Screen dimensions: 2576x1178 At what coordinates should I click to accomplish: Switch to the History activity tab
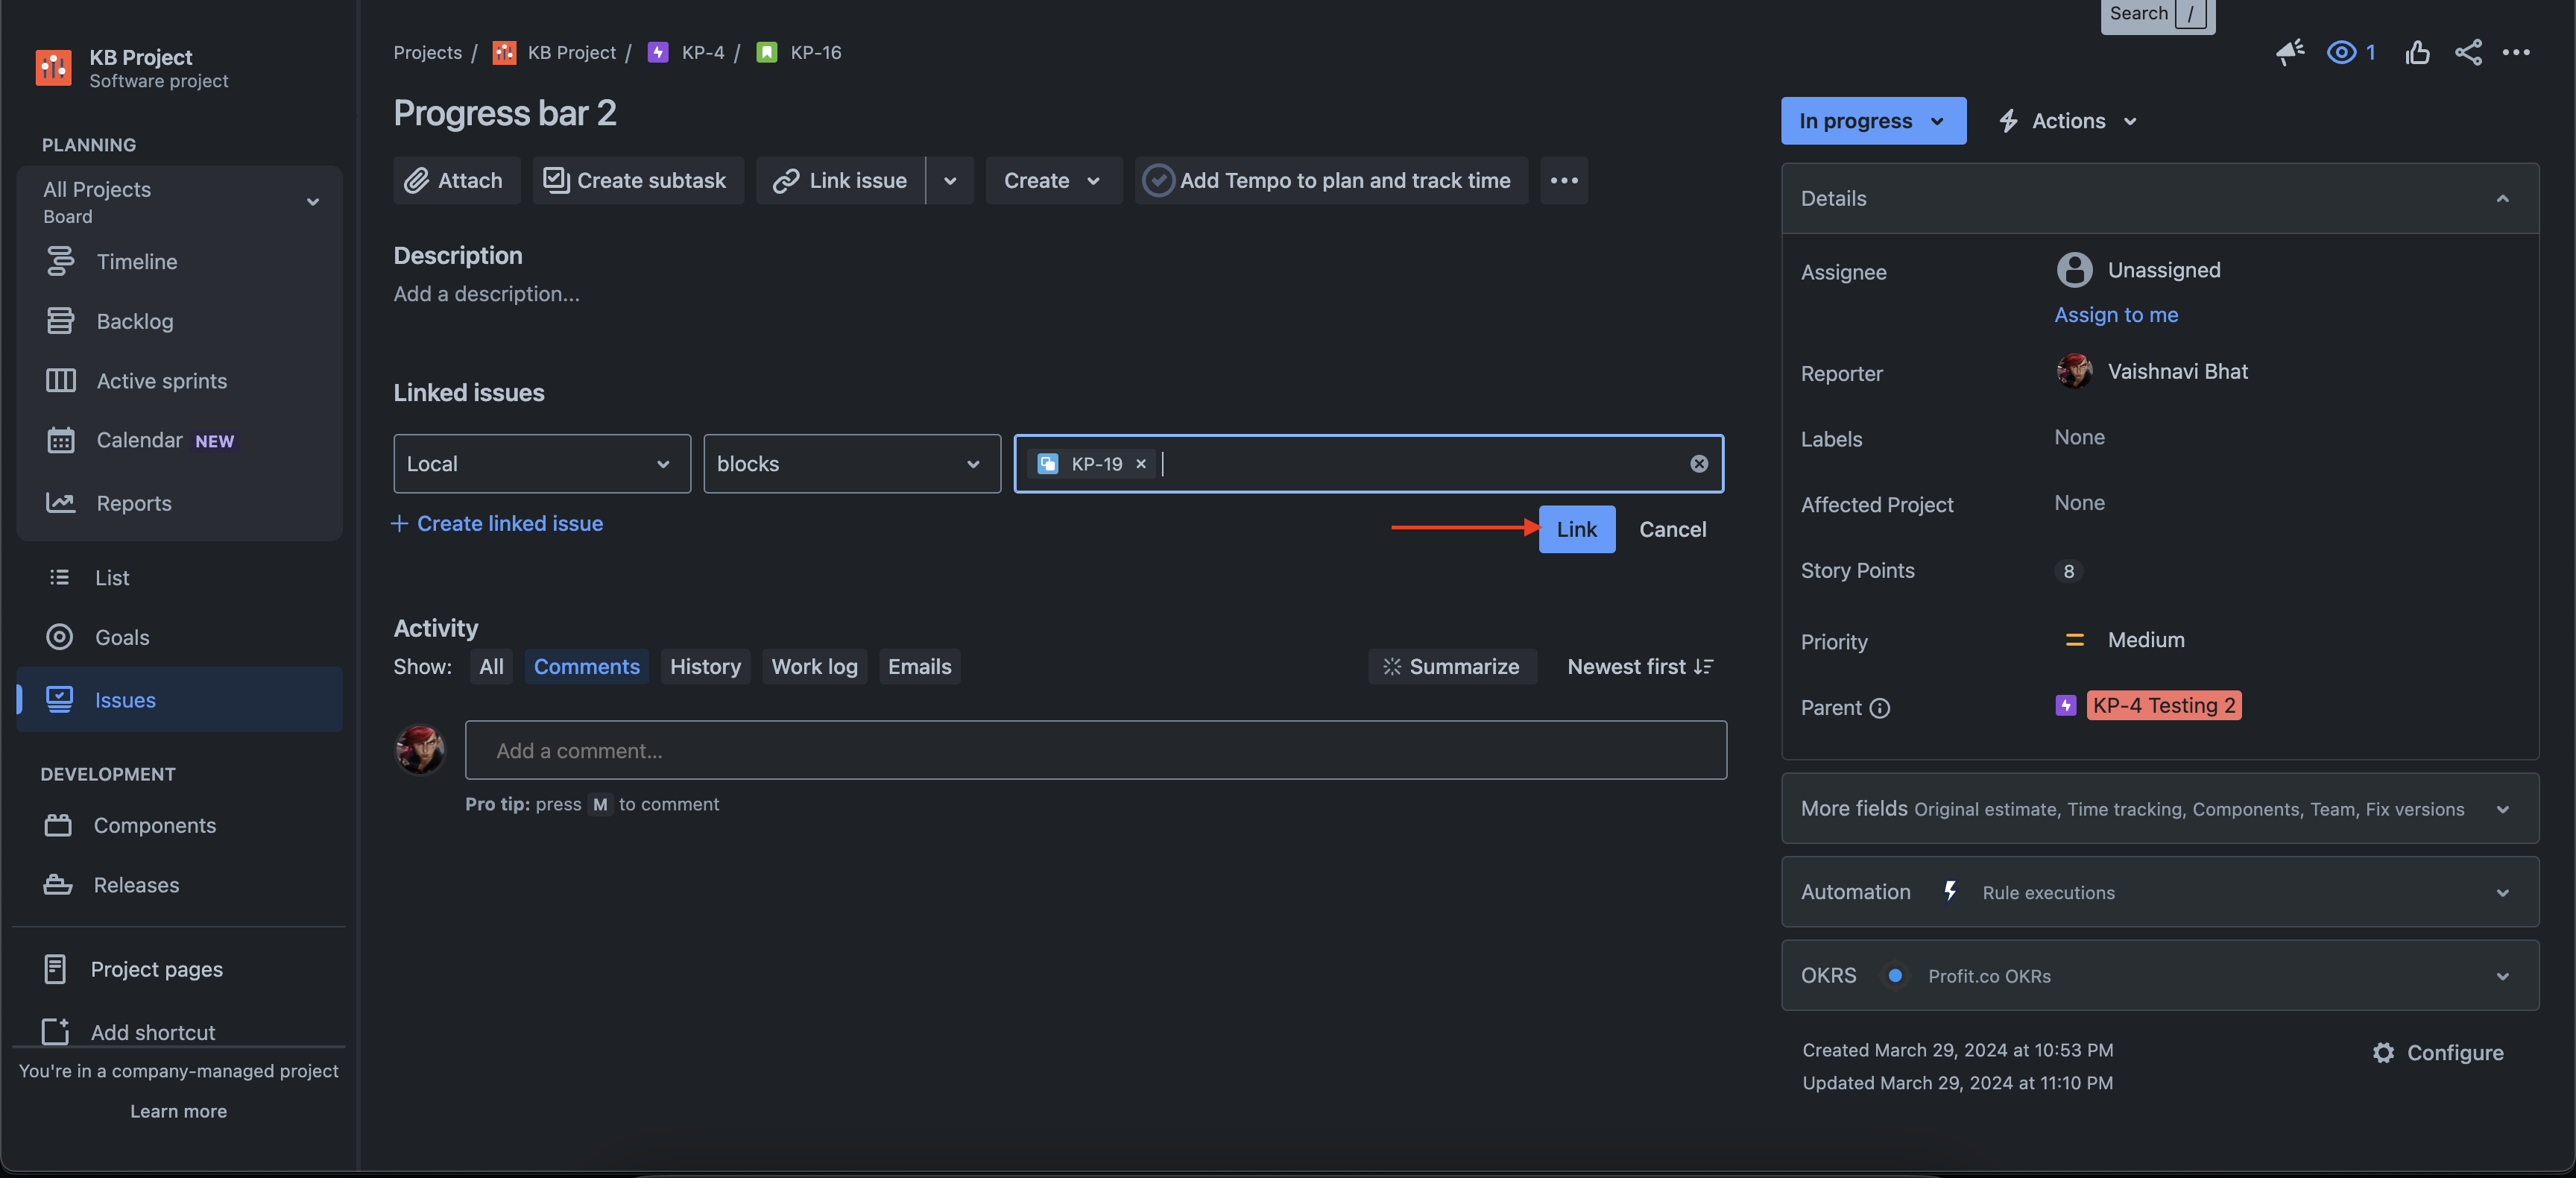point(704,667)
